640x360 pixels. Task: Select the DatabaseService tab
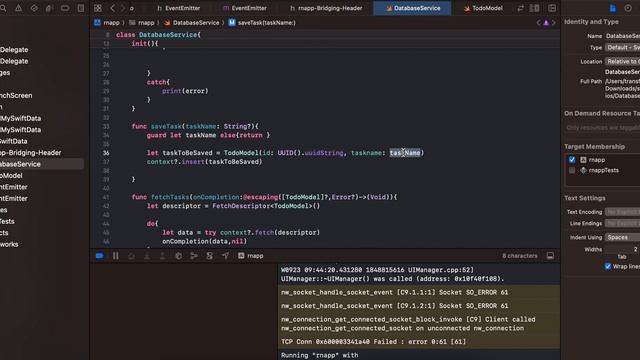[412, 8]
